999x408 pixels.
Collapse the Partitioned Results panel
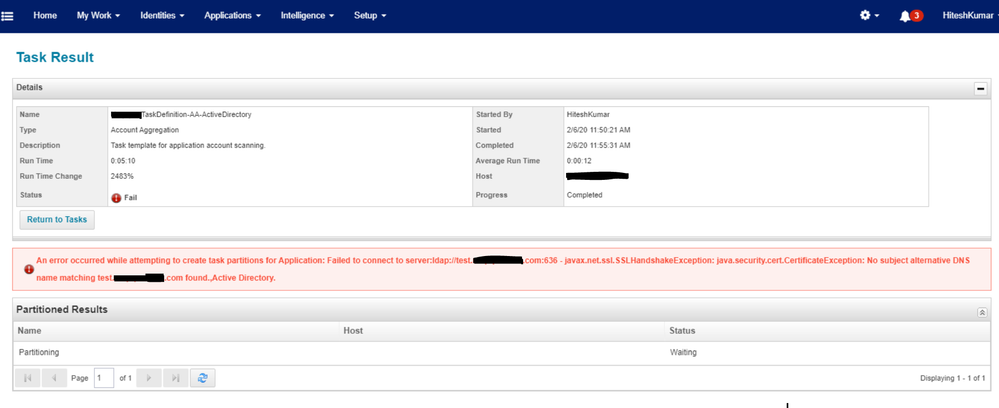(981, 312)
